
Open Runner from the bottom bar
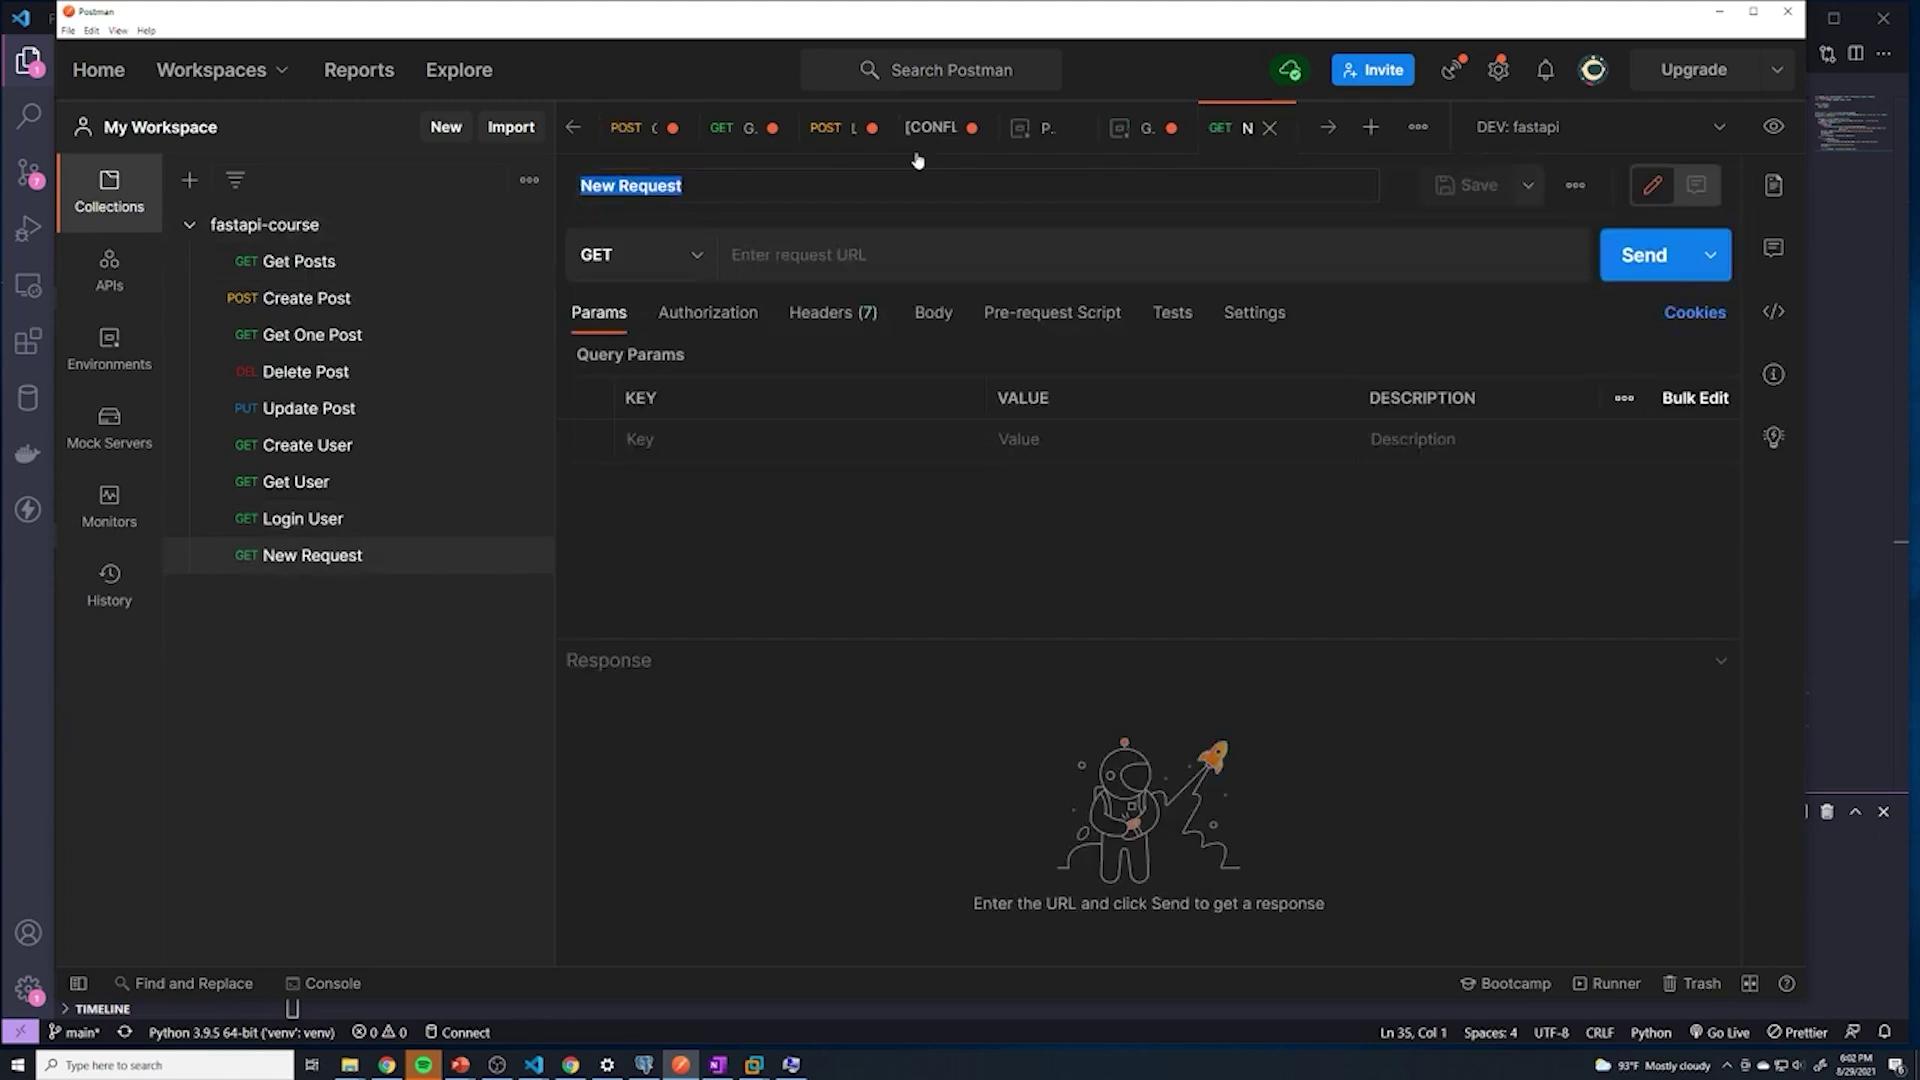1606,983
